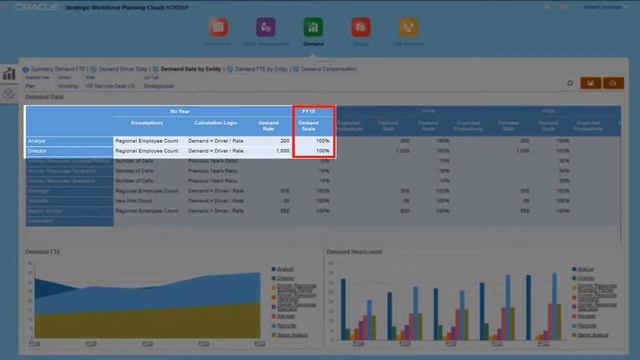Select the Analyst row header

click(x=69, y=141)
